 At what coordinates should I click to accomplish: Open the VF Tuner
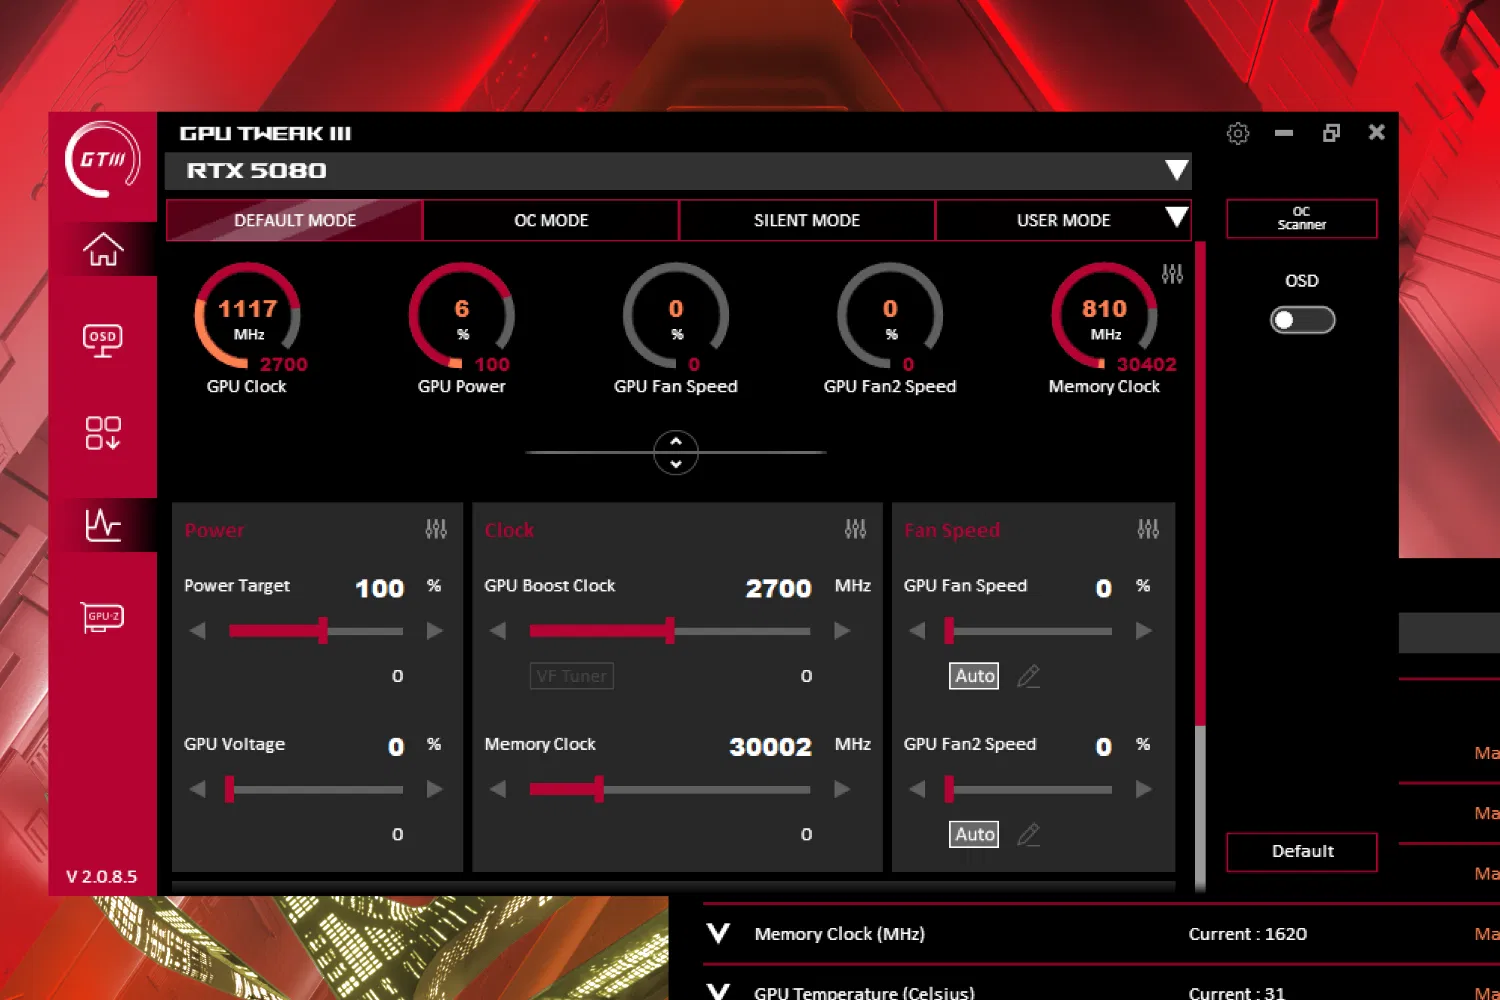571,676
